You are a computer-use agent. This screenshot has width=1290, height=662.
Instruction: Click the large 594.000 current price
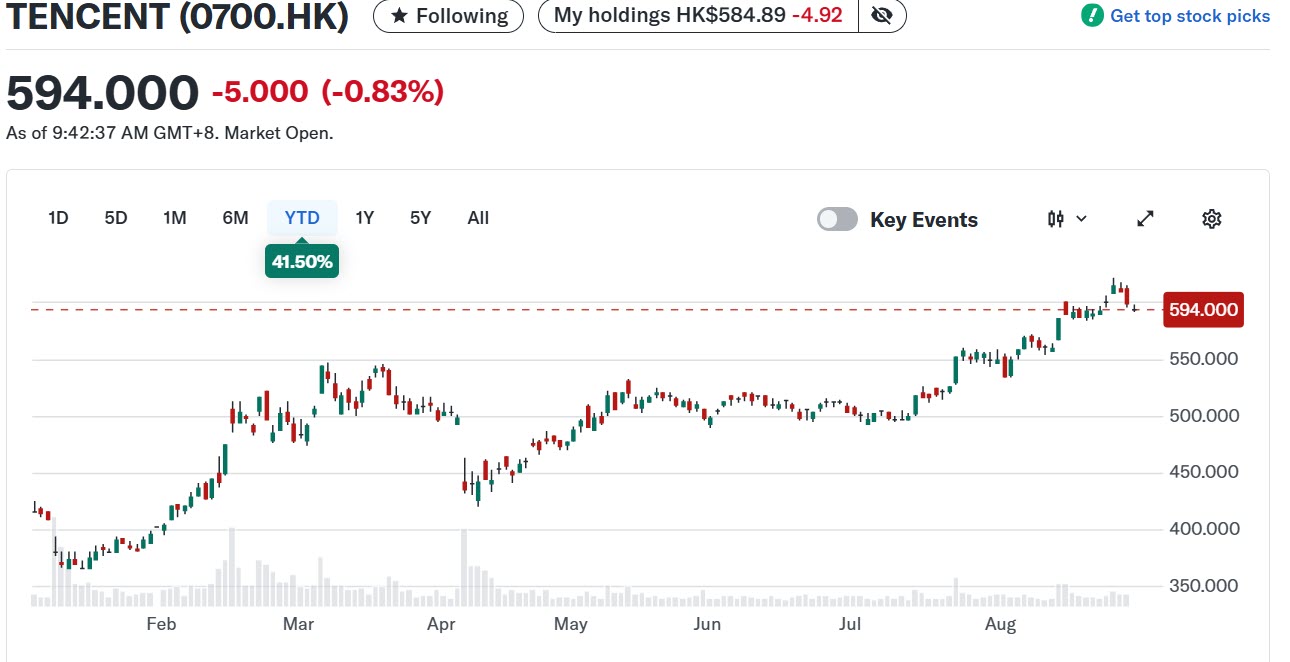point(102,93)
